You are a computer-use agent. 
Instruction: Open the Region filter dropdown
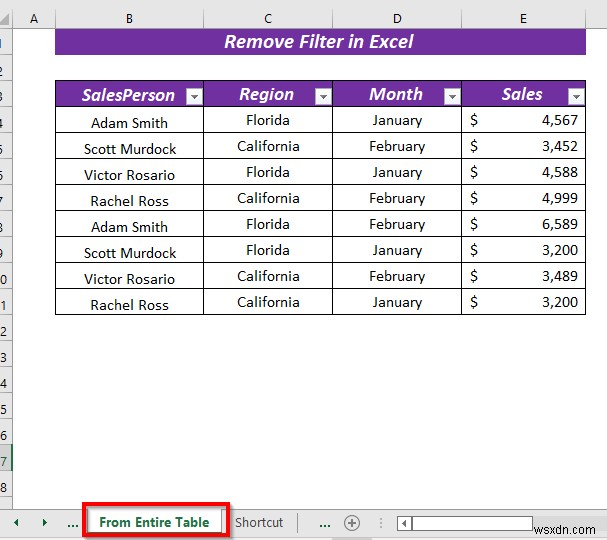tap(323, 96)
